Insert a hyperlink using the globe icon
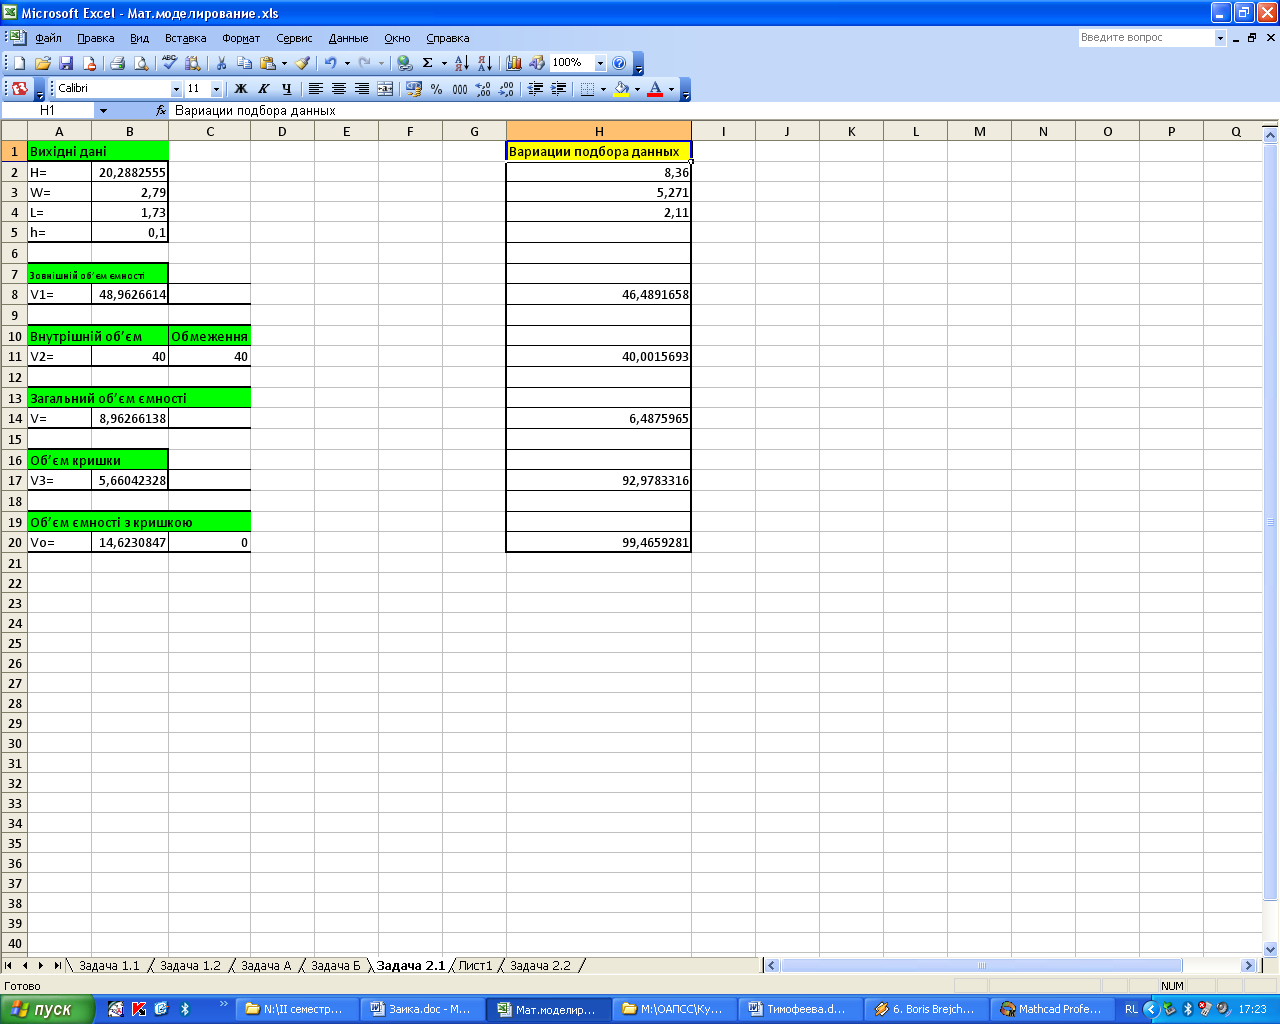1280x1024 pixels. click(404, 63)
